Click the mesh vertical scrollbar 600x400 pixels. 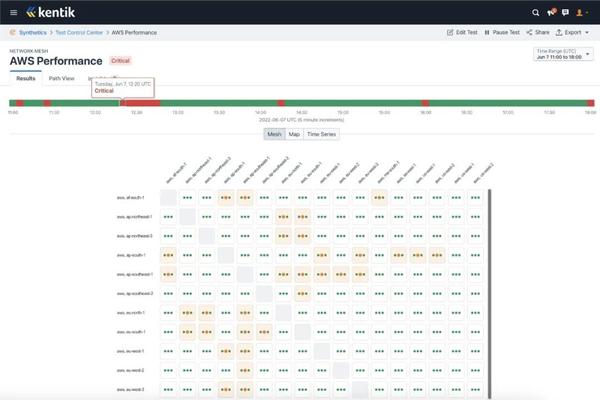click(x=489, y=294)
